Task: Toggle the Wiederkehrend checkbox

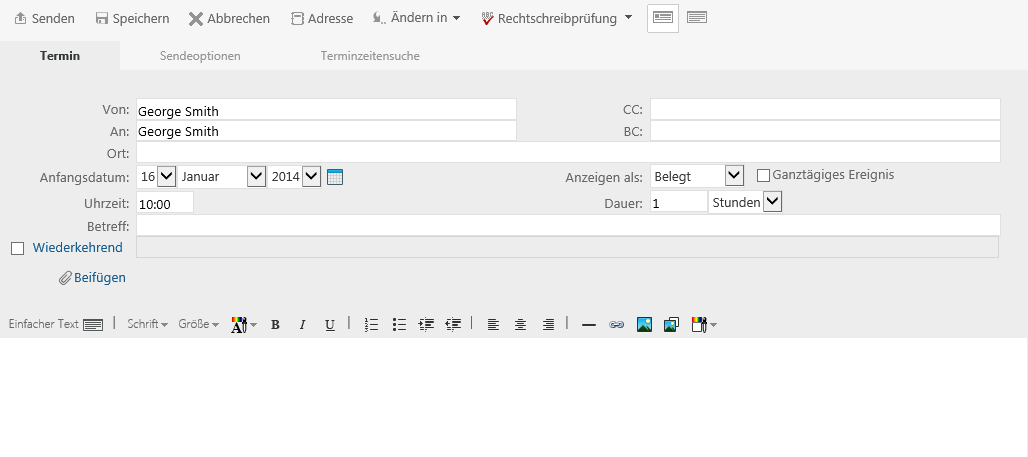Action: click(18, 248)
